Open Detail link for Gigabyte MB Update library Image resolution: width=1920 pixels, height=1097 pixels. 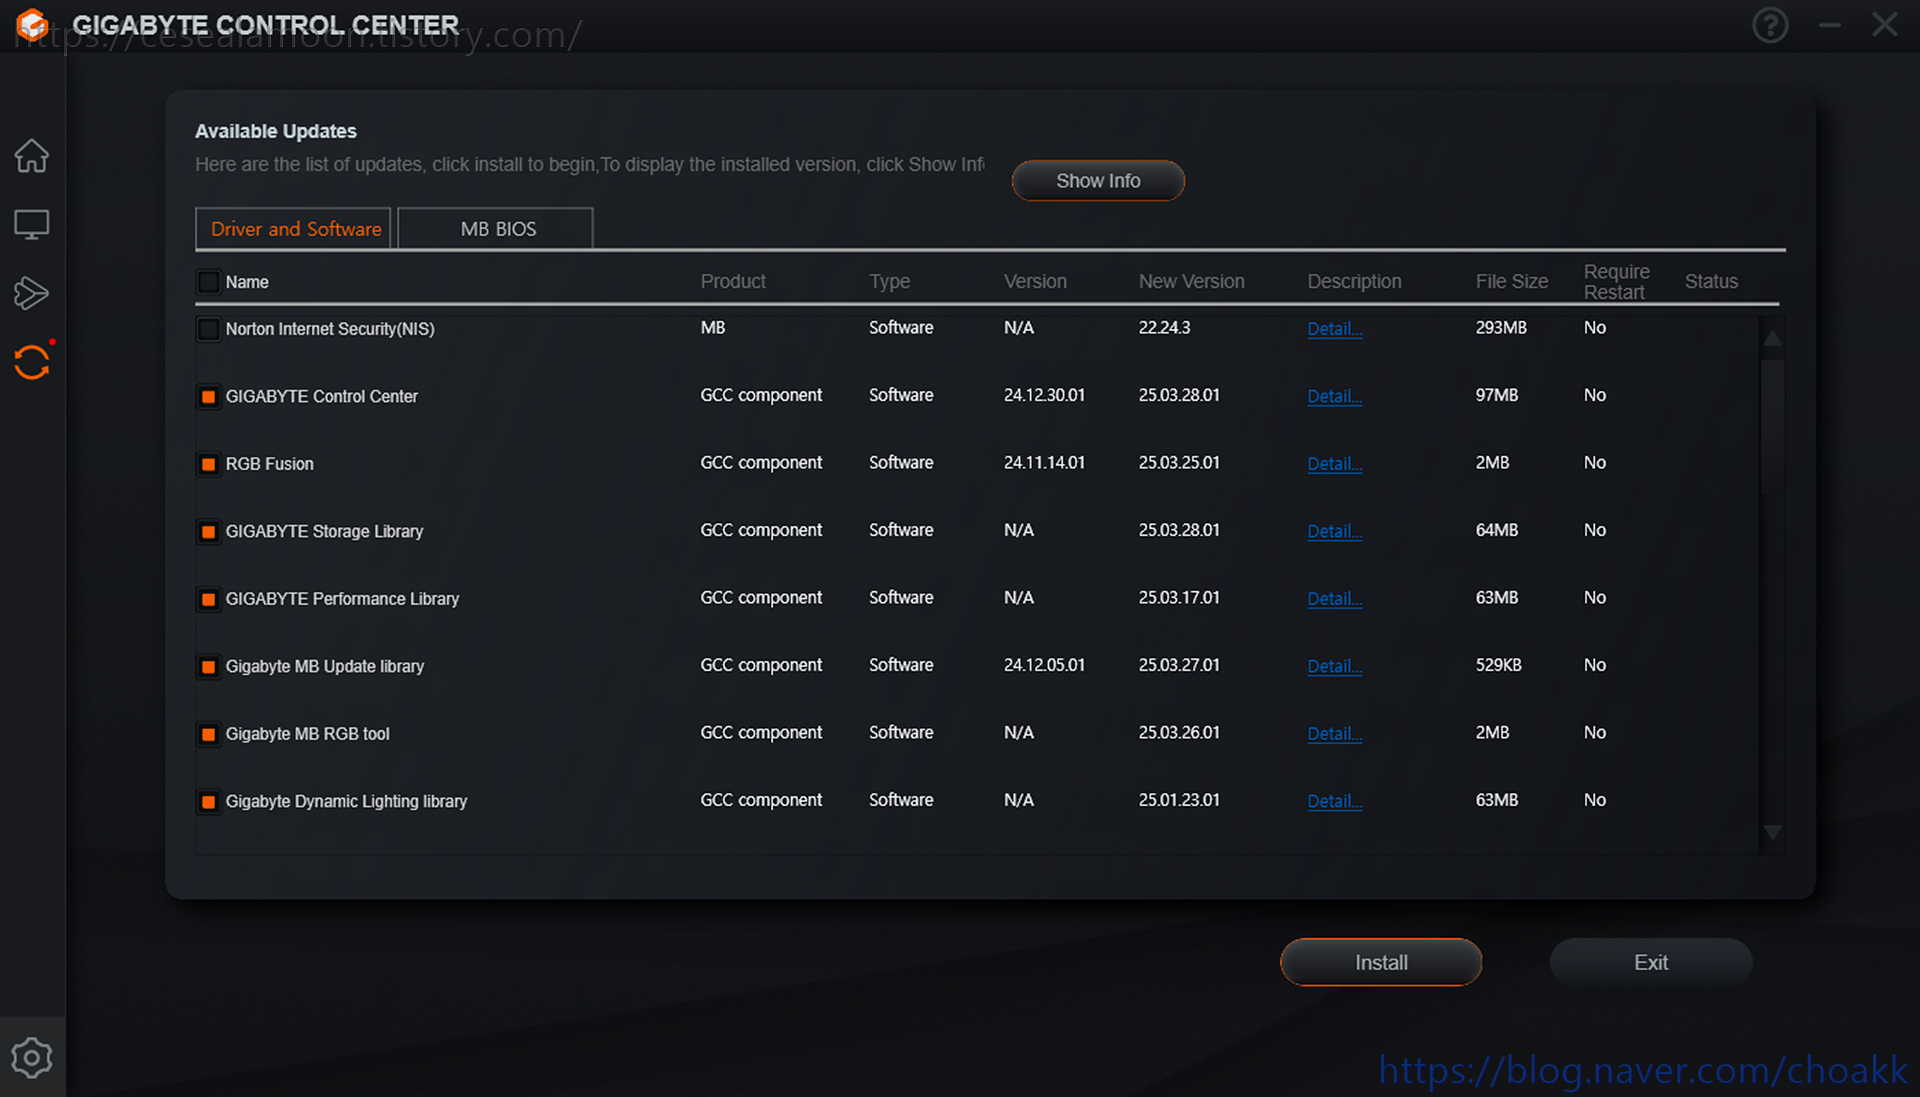(1334, 666)
